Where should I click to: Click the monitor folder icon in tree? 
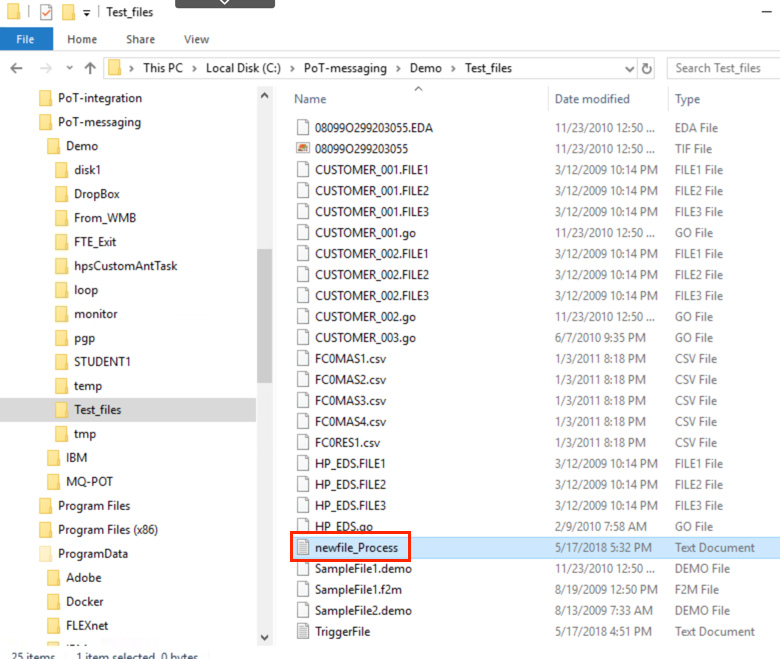pyautogui.click(x=62, y=314)
